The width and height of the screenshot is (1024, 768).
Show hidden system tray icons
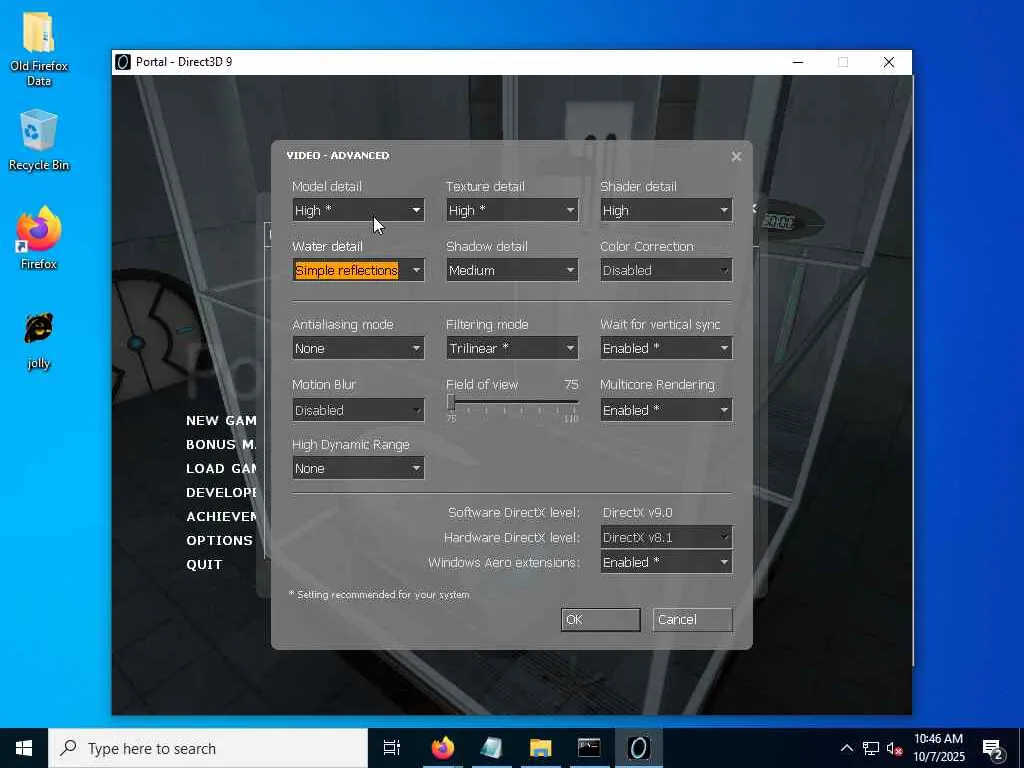pyautogui.click(x=846, y=748)
